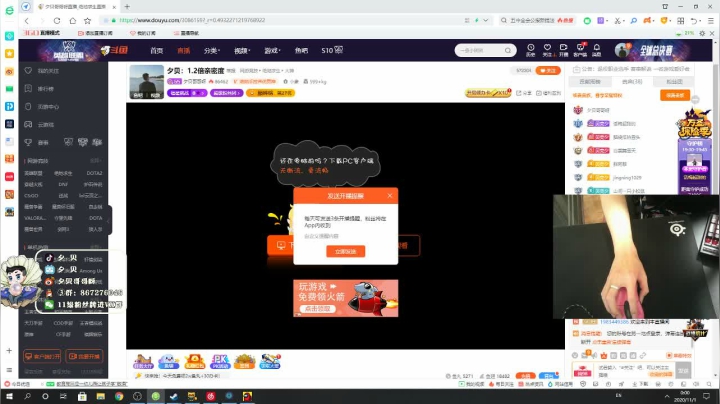
Task: Click the orange toggle pill below player
Action: click(526, 376)
